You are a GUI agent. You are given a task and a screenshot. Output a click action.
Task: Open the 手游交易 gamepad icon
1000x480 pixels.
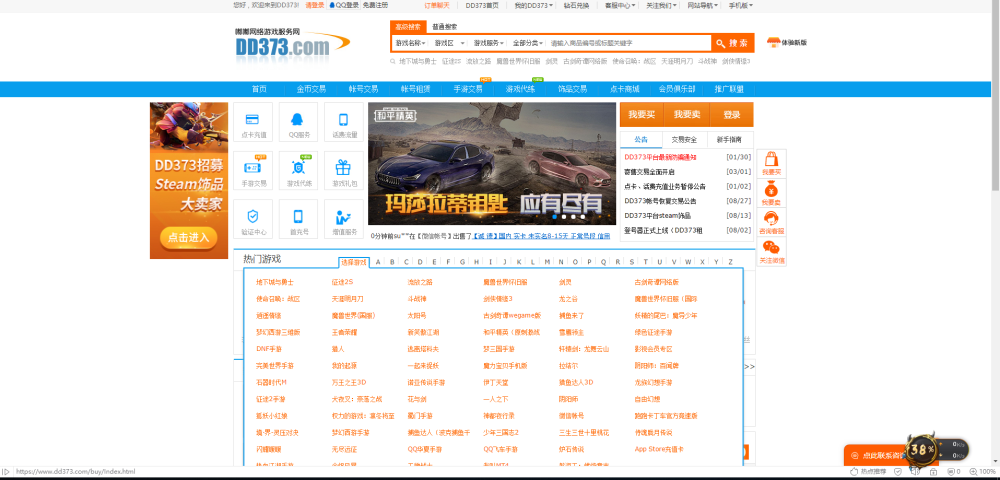[x=253, y=170]
